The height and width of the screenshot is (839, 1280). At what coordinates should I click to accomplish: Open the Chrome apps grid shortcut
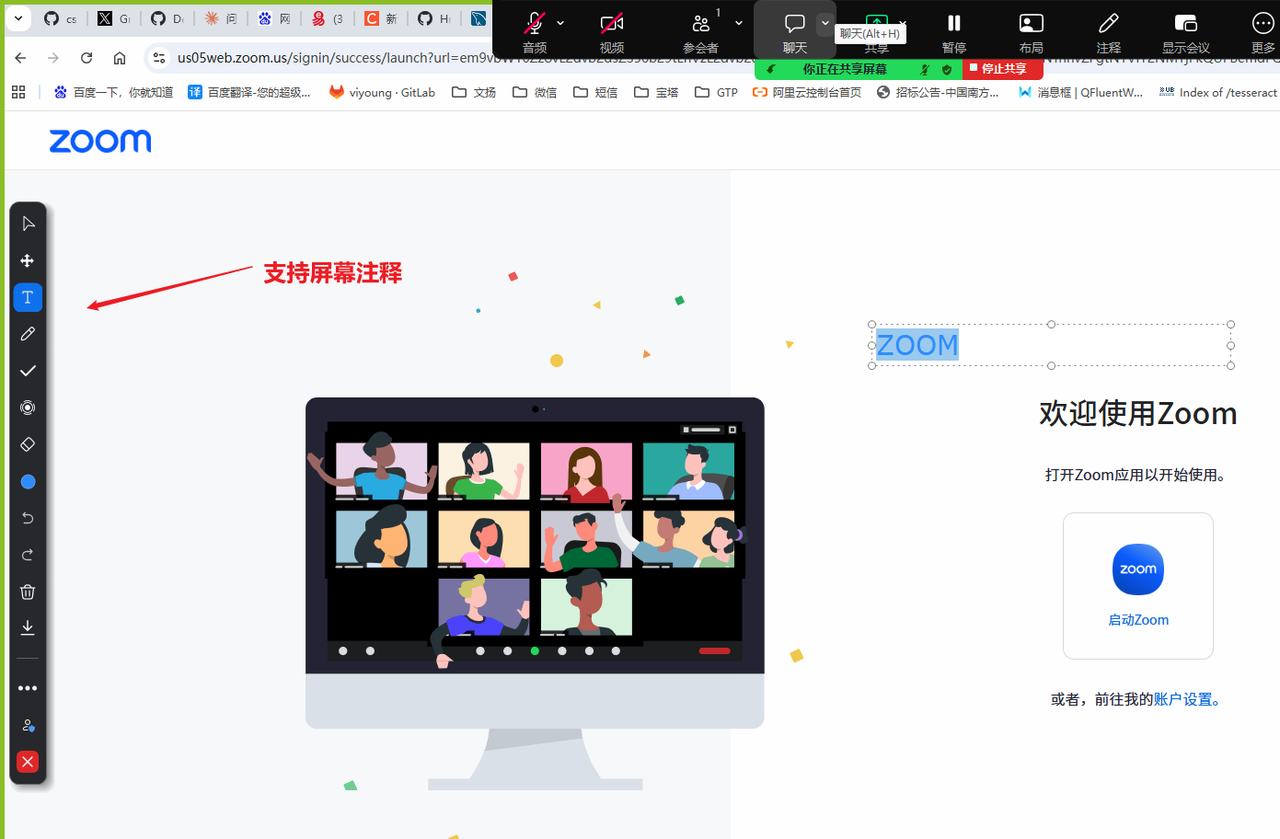pyautogui.click(x=18, y=92)
